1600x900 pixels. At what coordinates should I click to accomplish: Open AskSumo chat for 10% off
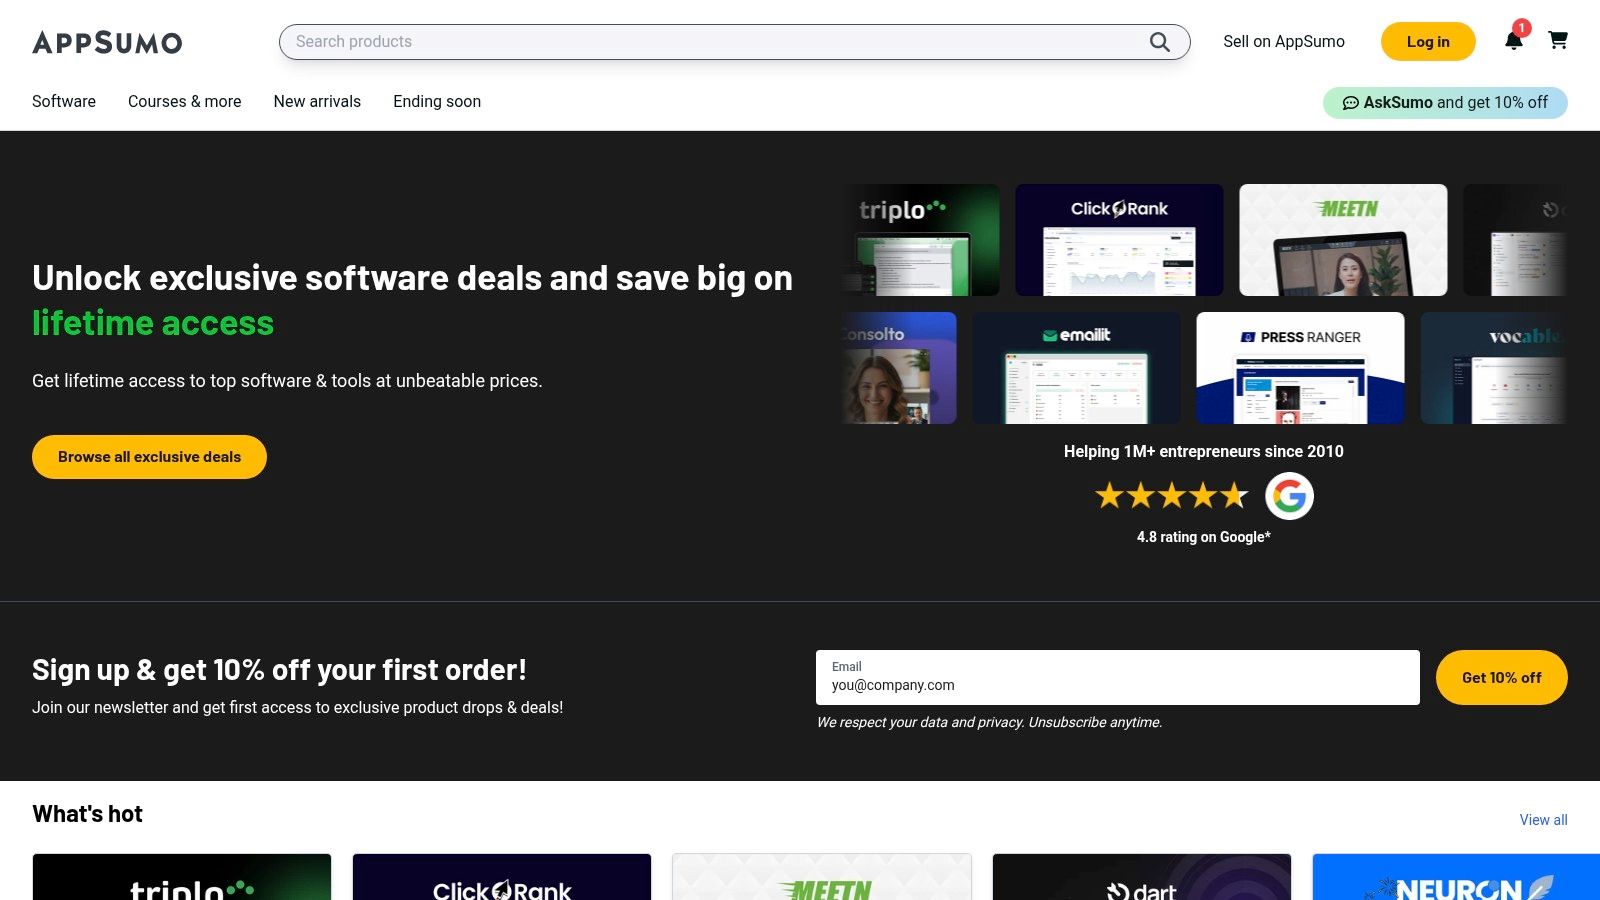[1444, 102]
